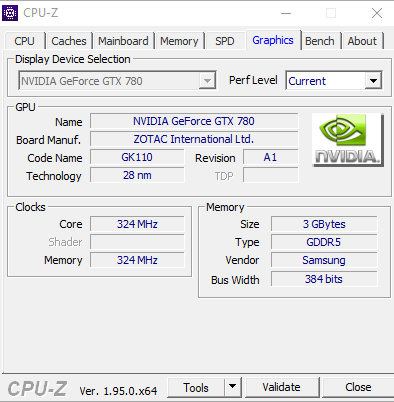Open the Caches tab

(x=69, y=41)
